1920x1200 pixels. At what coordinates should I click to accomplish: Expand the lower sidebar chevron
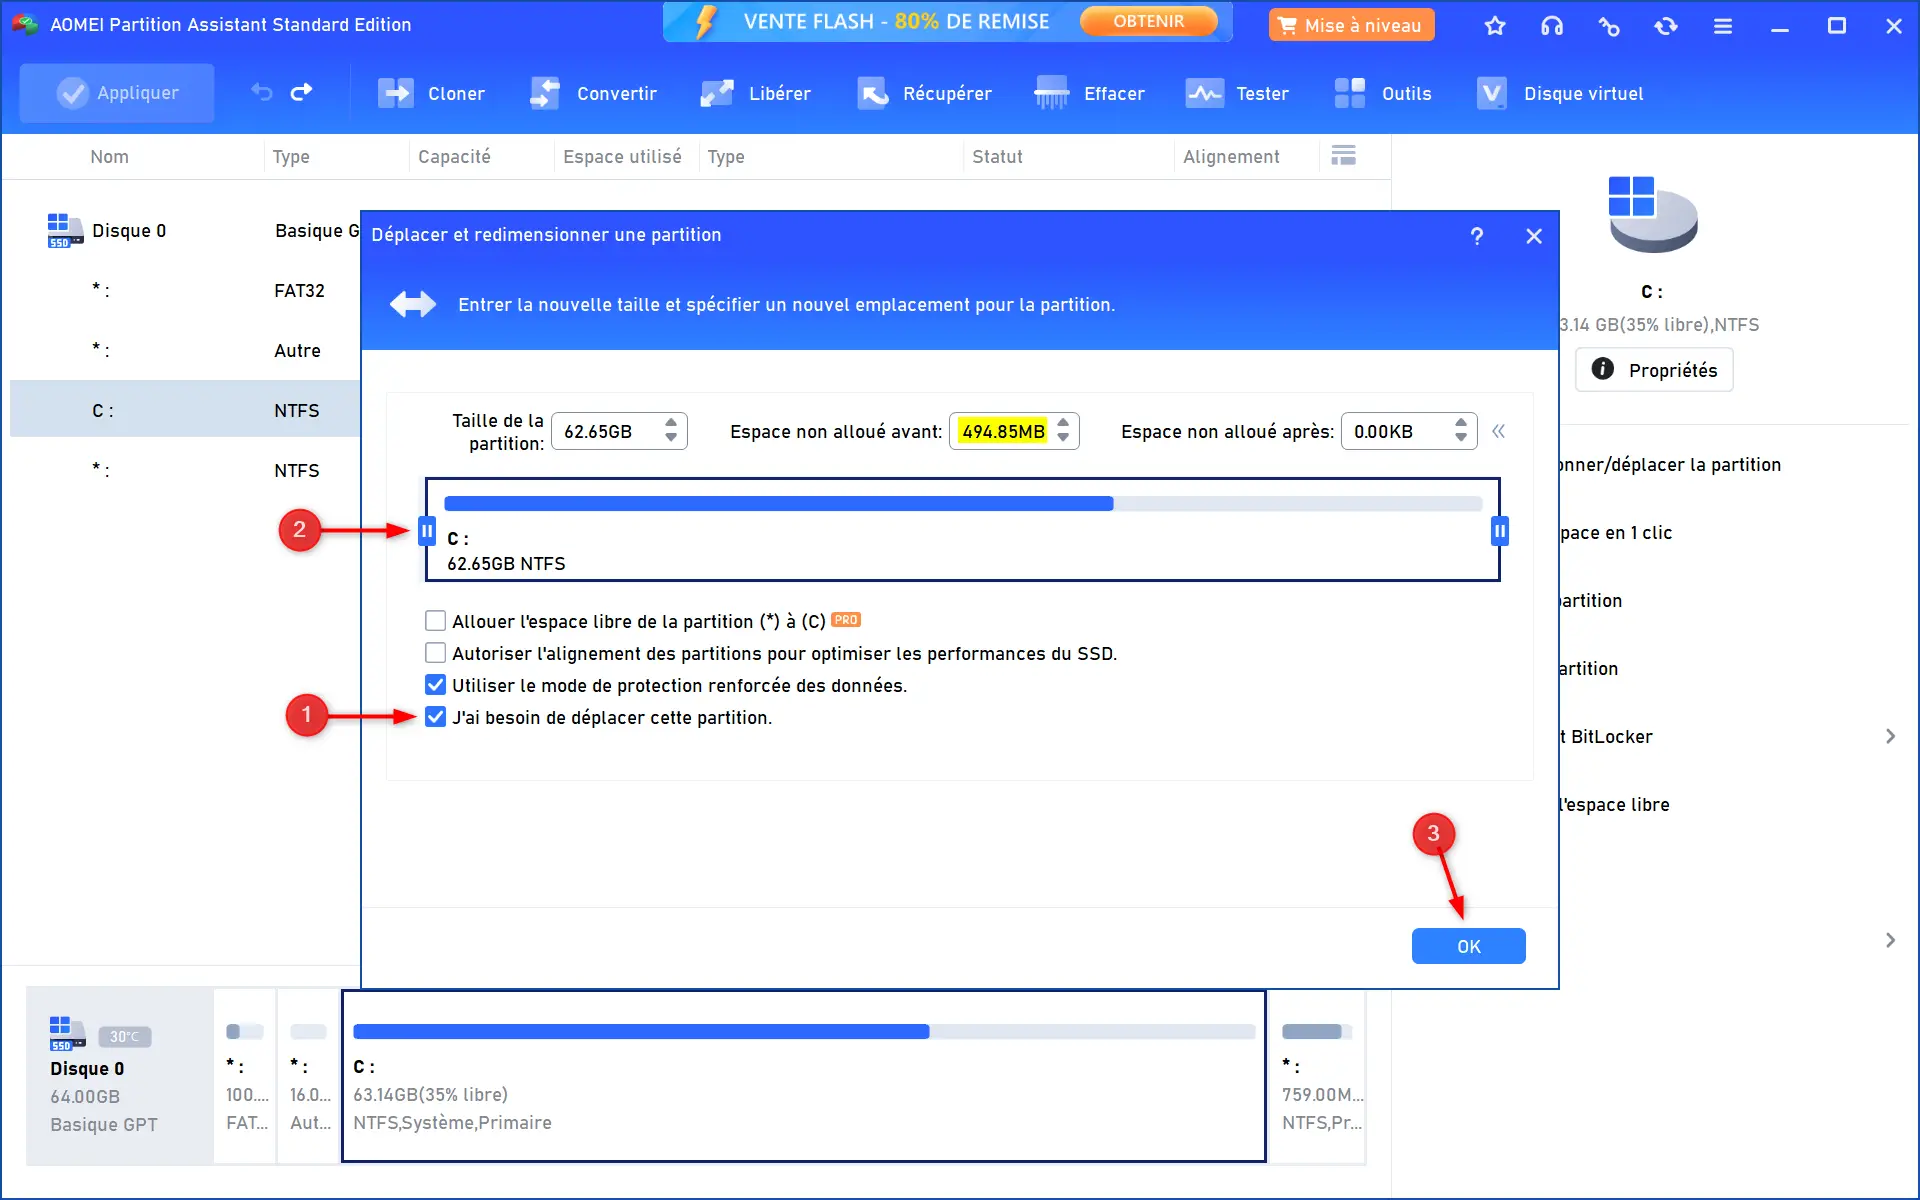pyautogui.click(x=1890, y=940)
